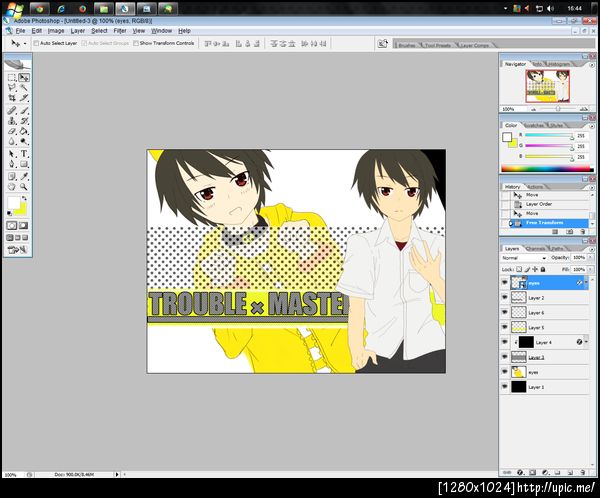Select the Shape tool
Viewport: 600px width, 498px height.
pyautogui.click(x=24, y=164)
